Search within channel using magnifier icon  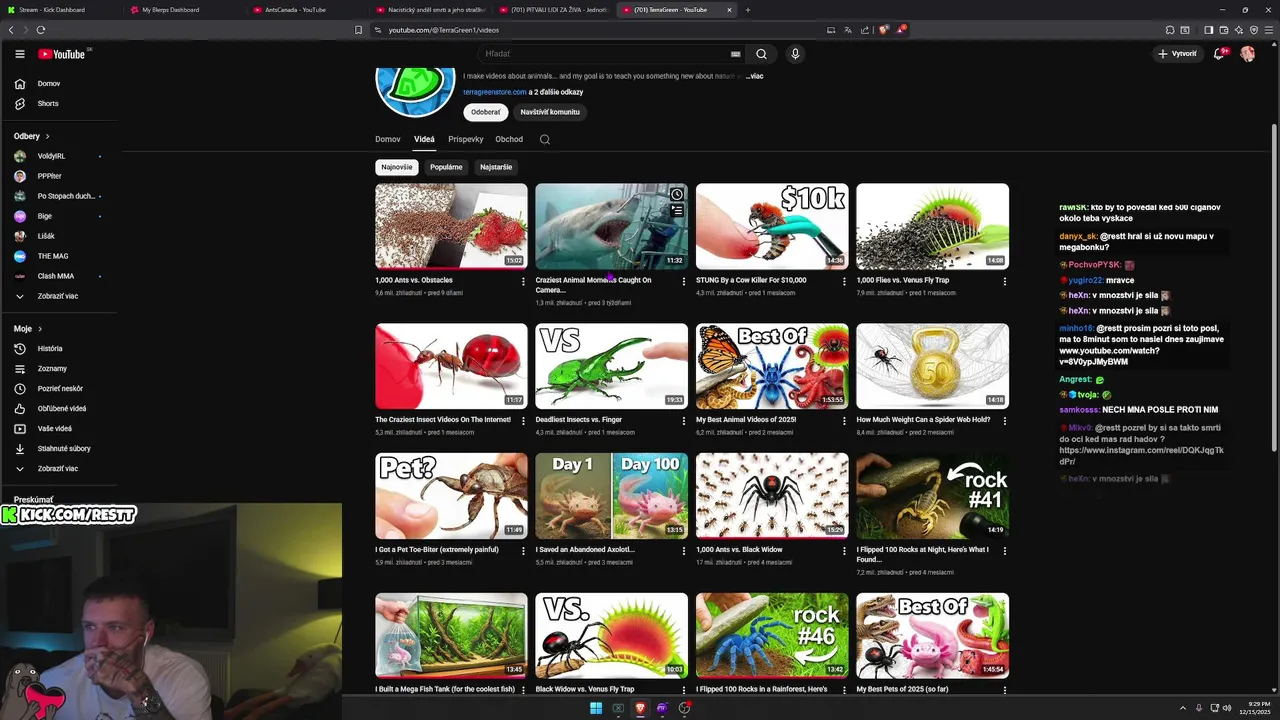(x=545, y=139)
